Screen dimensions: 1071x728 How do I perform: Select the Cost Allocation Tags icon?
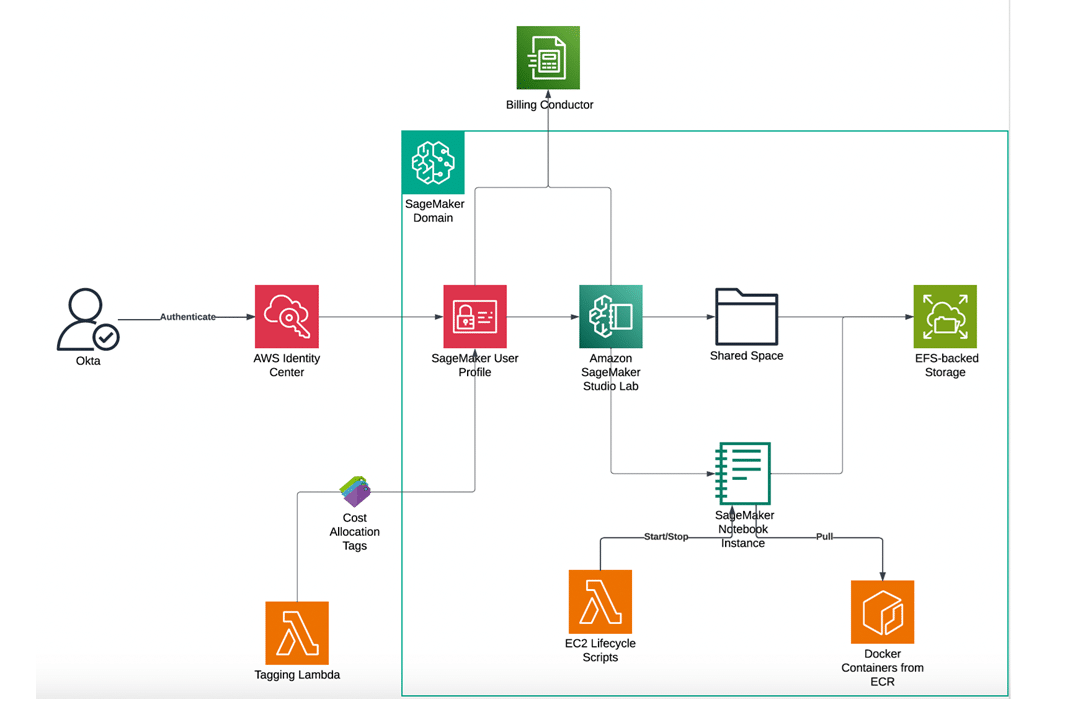[x=355, y=490]
